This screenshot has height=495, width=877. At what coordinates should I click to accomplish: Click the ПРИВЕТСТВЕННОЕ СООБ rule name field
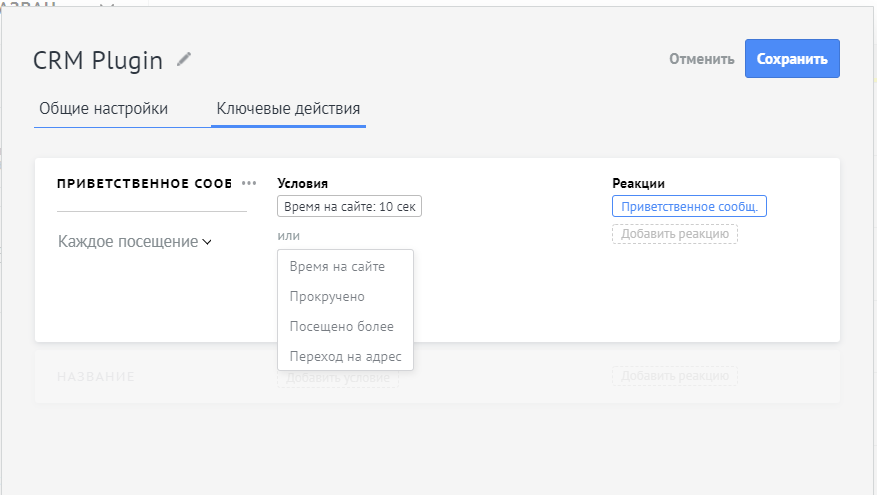tap(144, 184)
